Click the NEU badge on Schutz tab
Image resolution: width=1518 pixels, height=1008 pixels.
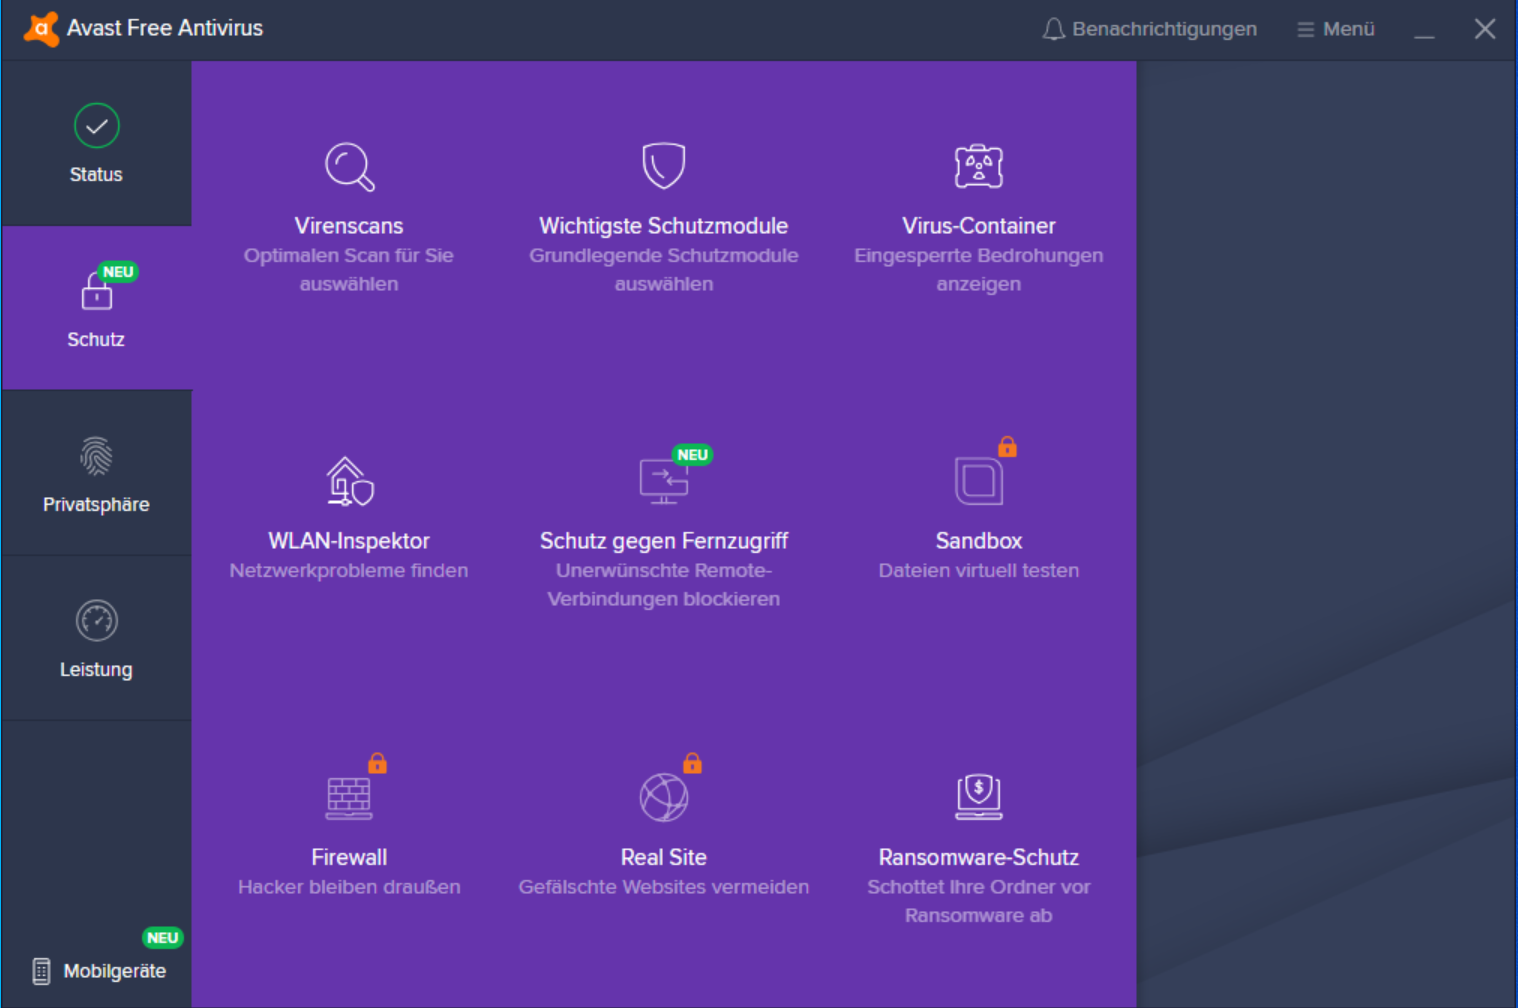click(x=118, y=272)
